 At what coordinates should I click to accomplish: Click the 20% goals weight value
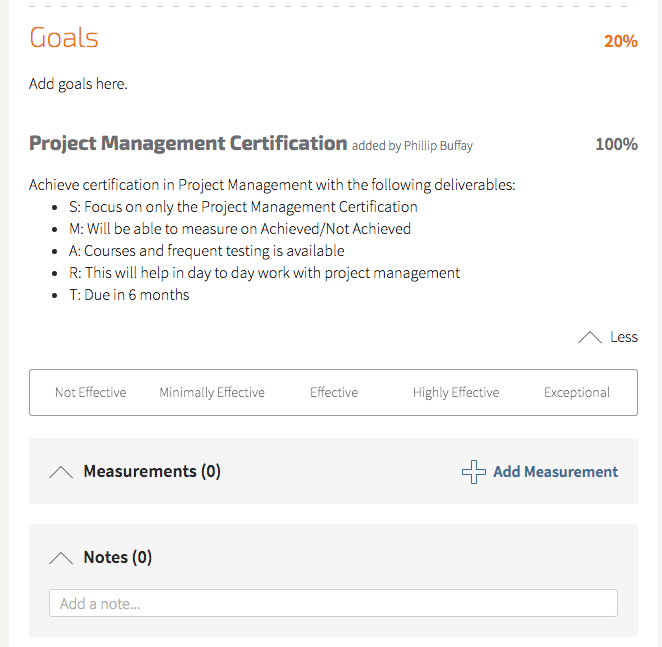click(621, 41)
